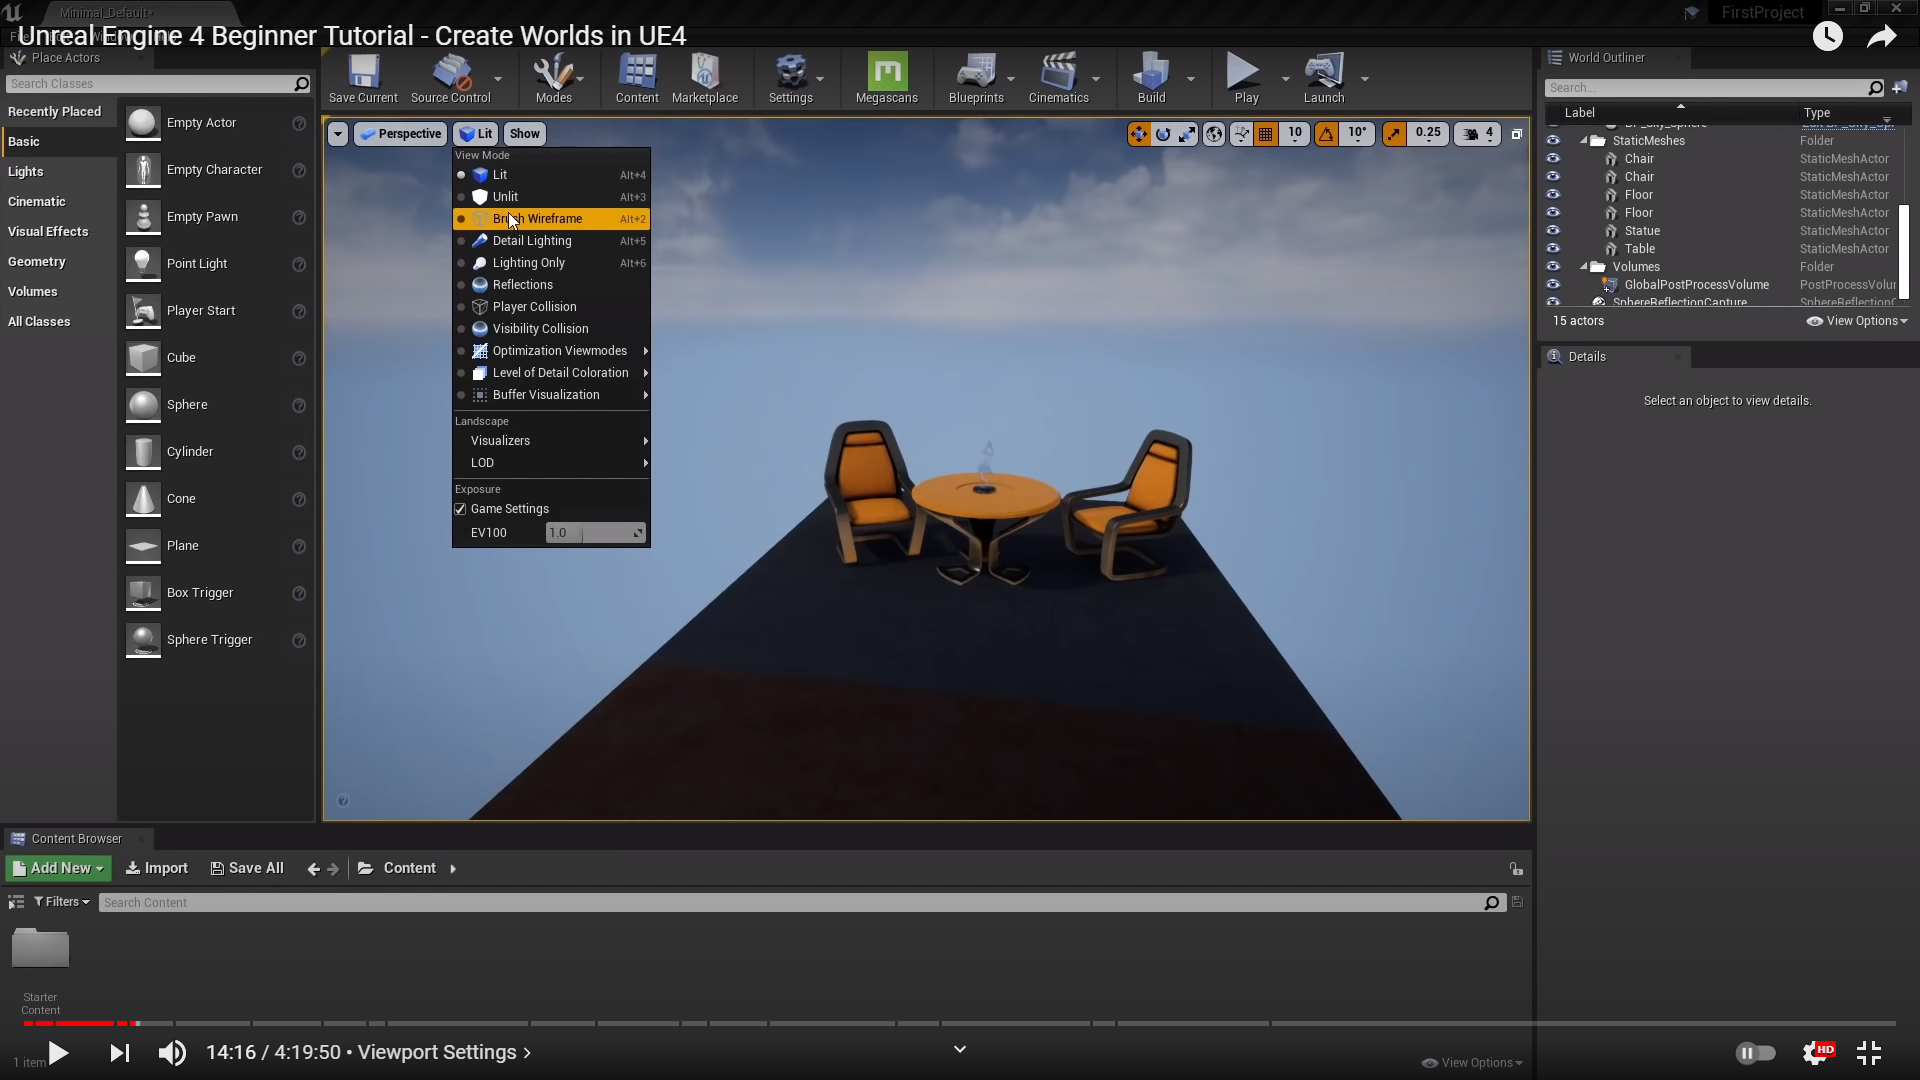
Task: Expand the Optimization Viewmodes submenu
Action: [x=559, y=351]
